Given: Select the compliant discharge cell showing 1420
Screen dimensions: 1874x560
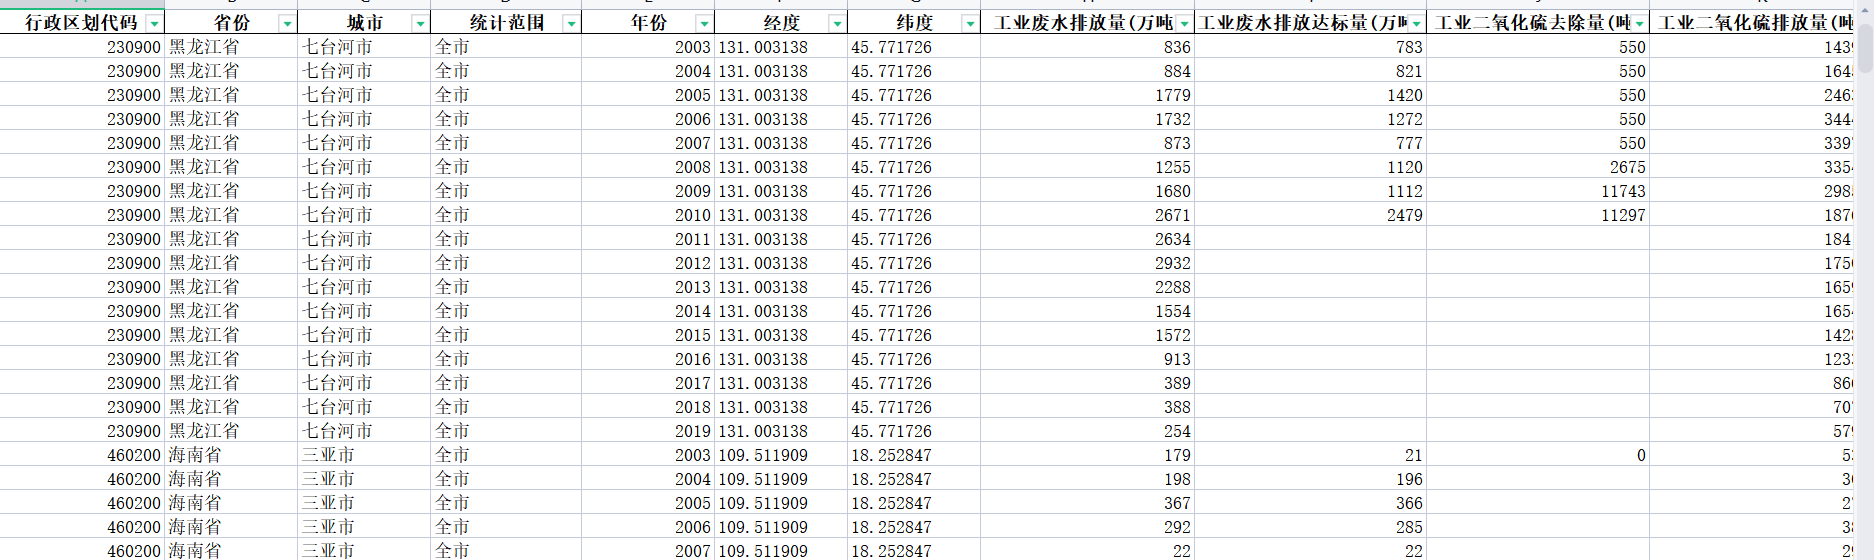Looking at the screenshot, I should tap(1310, 95).
